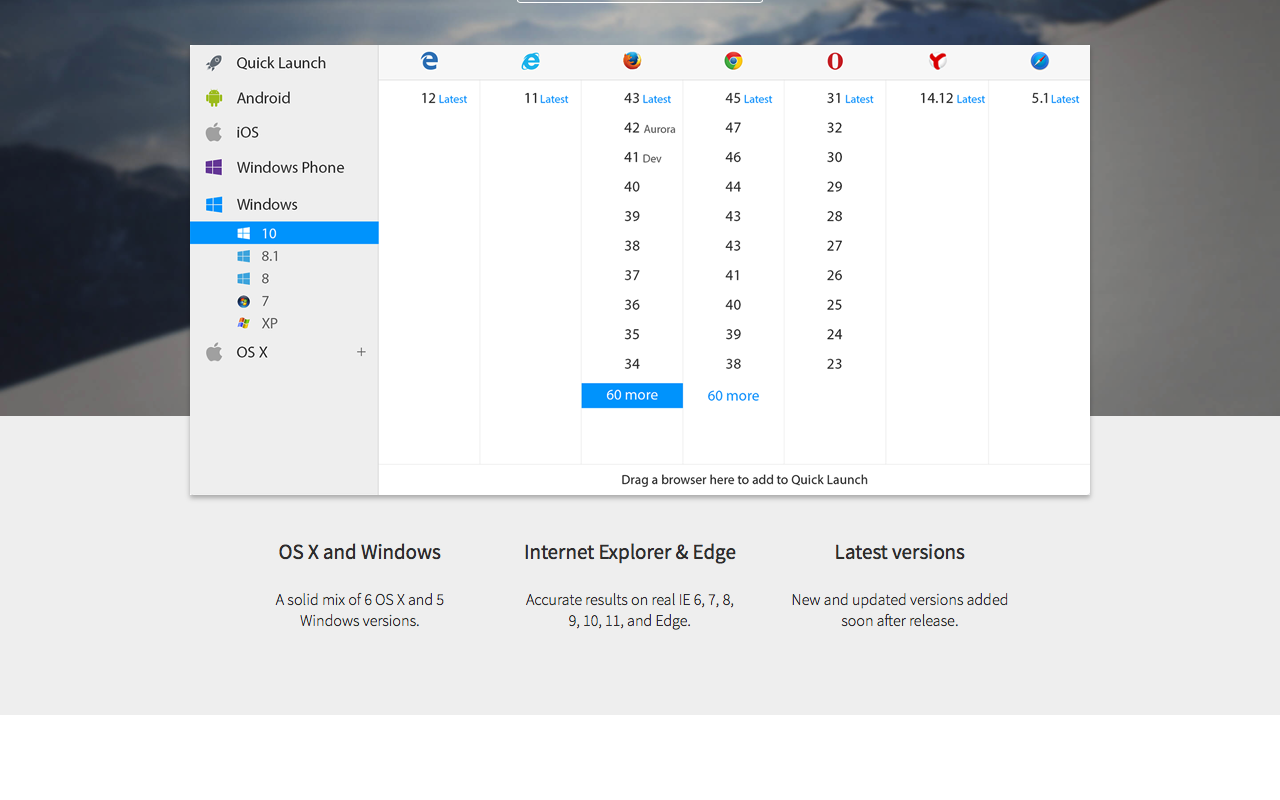Launch Firefox 43 Latest
1280x800 pixels.
647,98
